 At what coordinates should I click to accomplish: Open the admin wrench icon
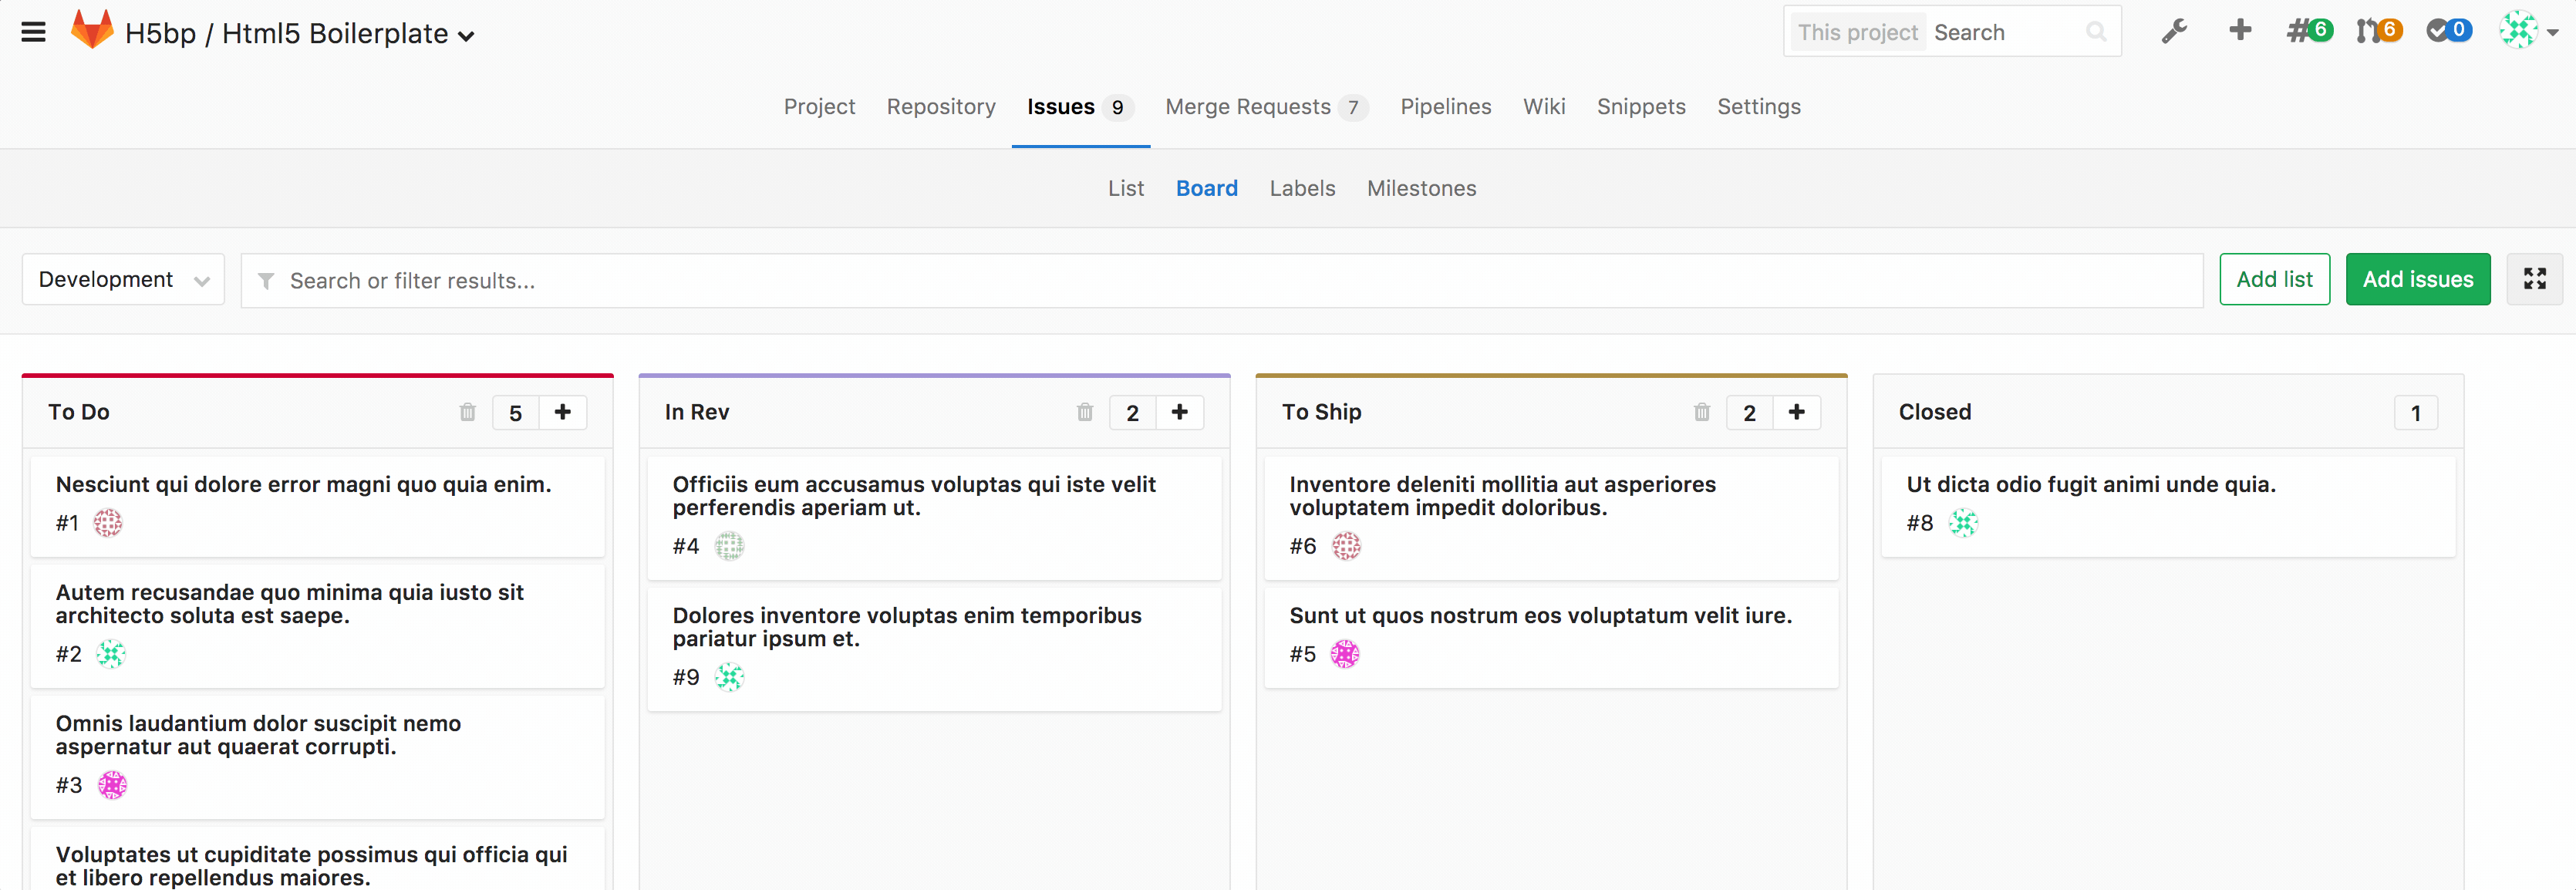2174,31
